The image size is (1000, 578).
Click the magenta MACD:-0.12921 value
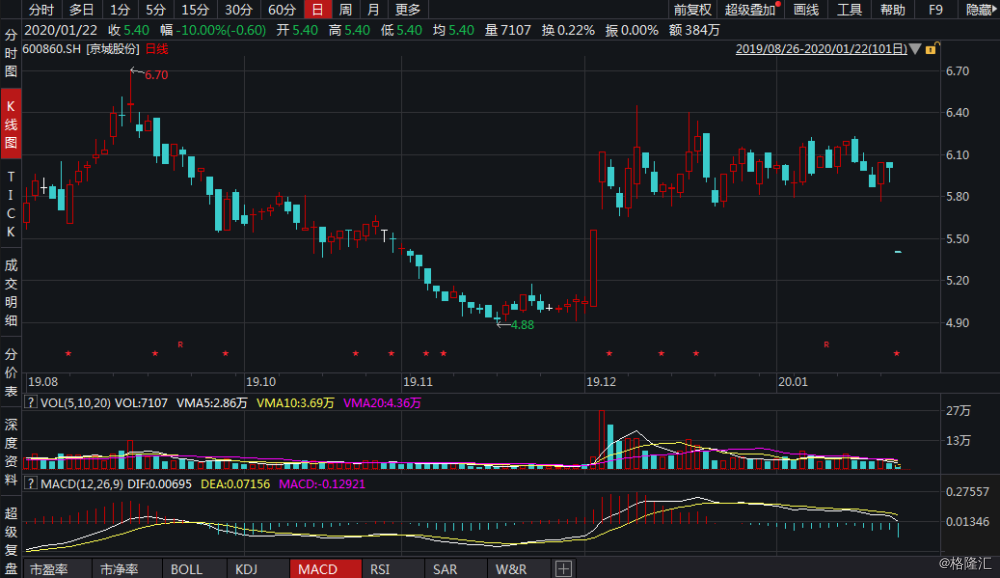322,484
